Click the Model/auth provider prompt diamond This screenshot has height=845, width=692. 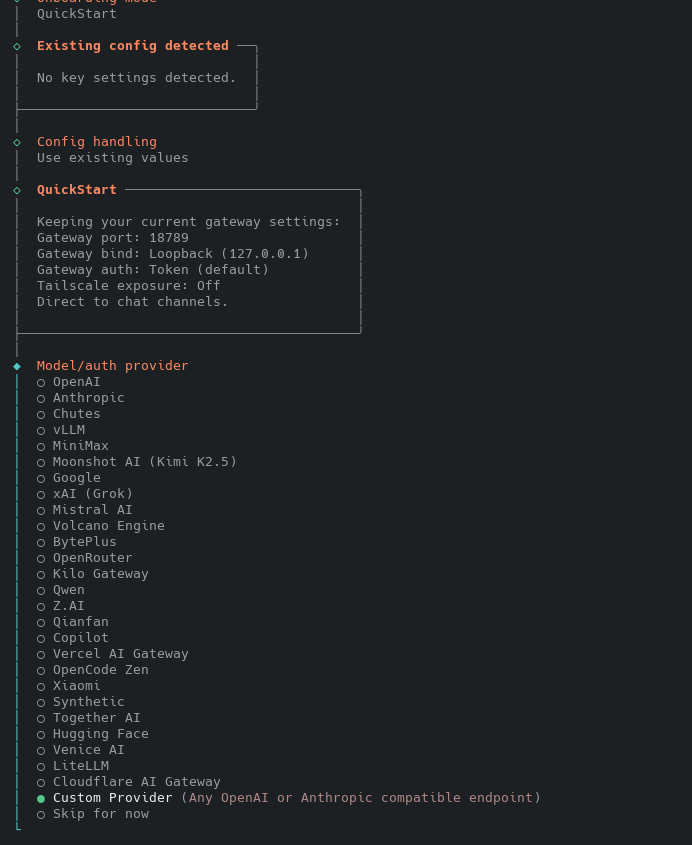pos(17,366)
